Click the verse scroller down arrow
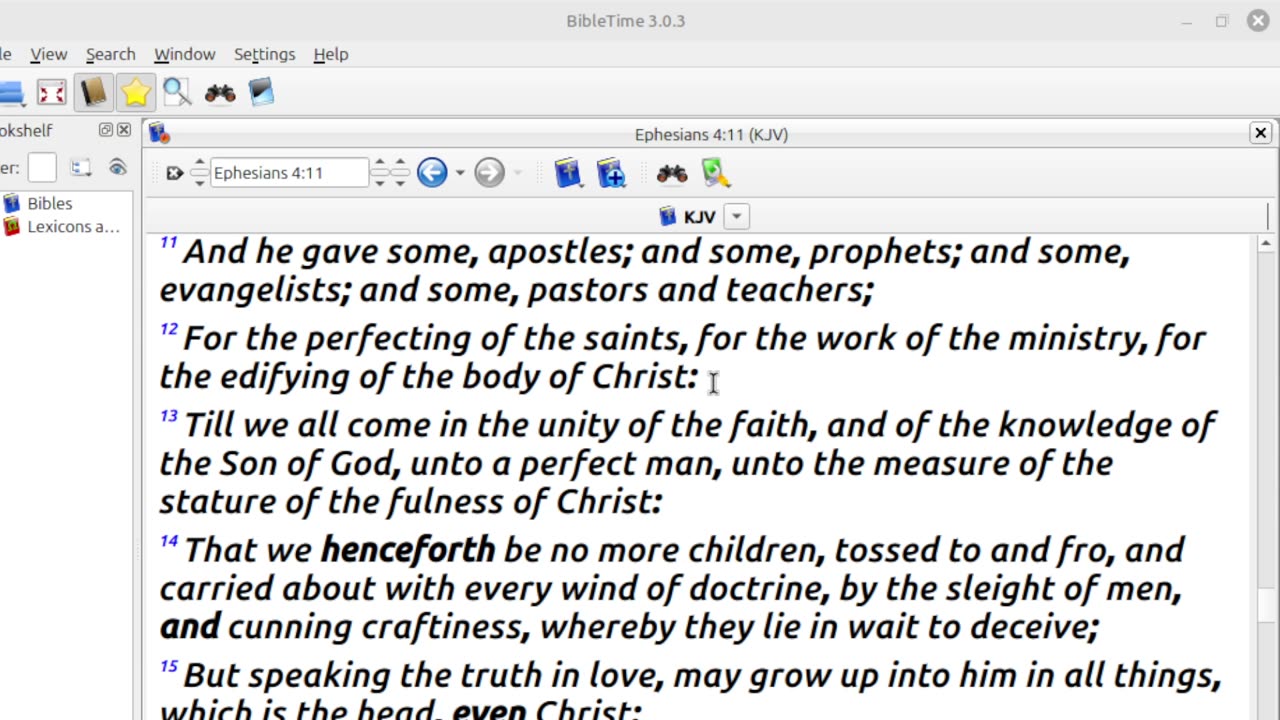Screen dimensions: 1280x720 click(x=400, y=181)
